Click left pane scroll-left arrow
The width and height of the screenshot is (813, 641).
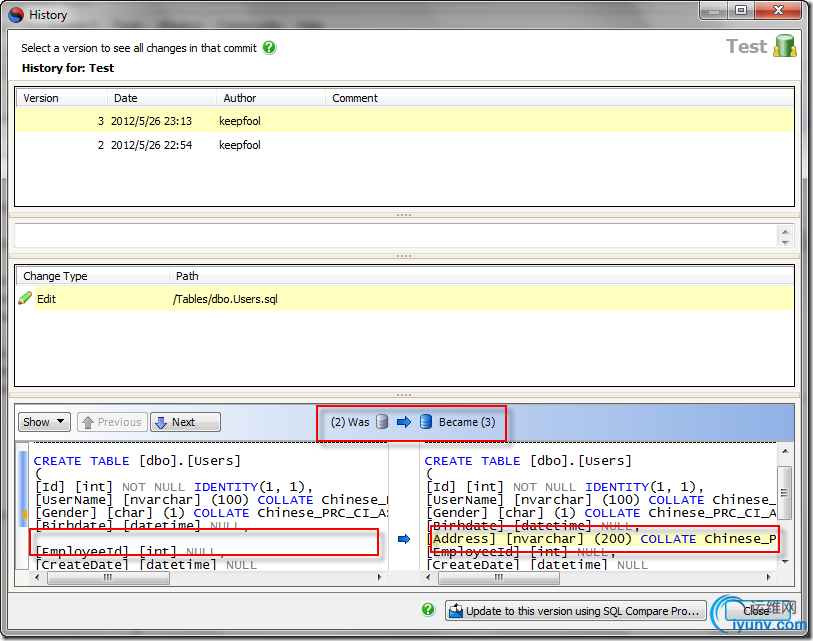click(x=37, y=577)
